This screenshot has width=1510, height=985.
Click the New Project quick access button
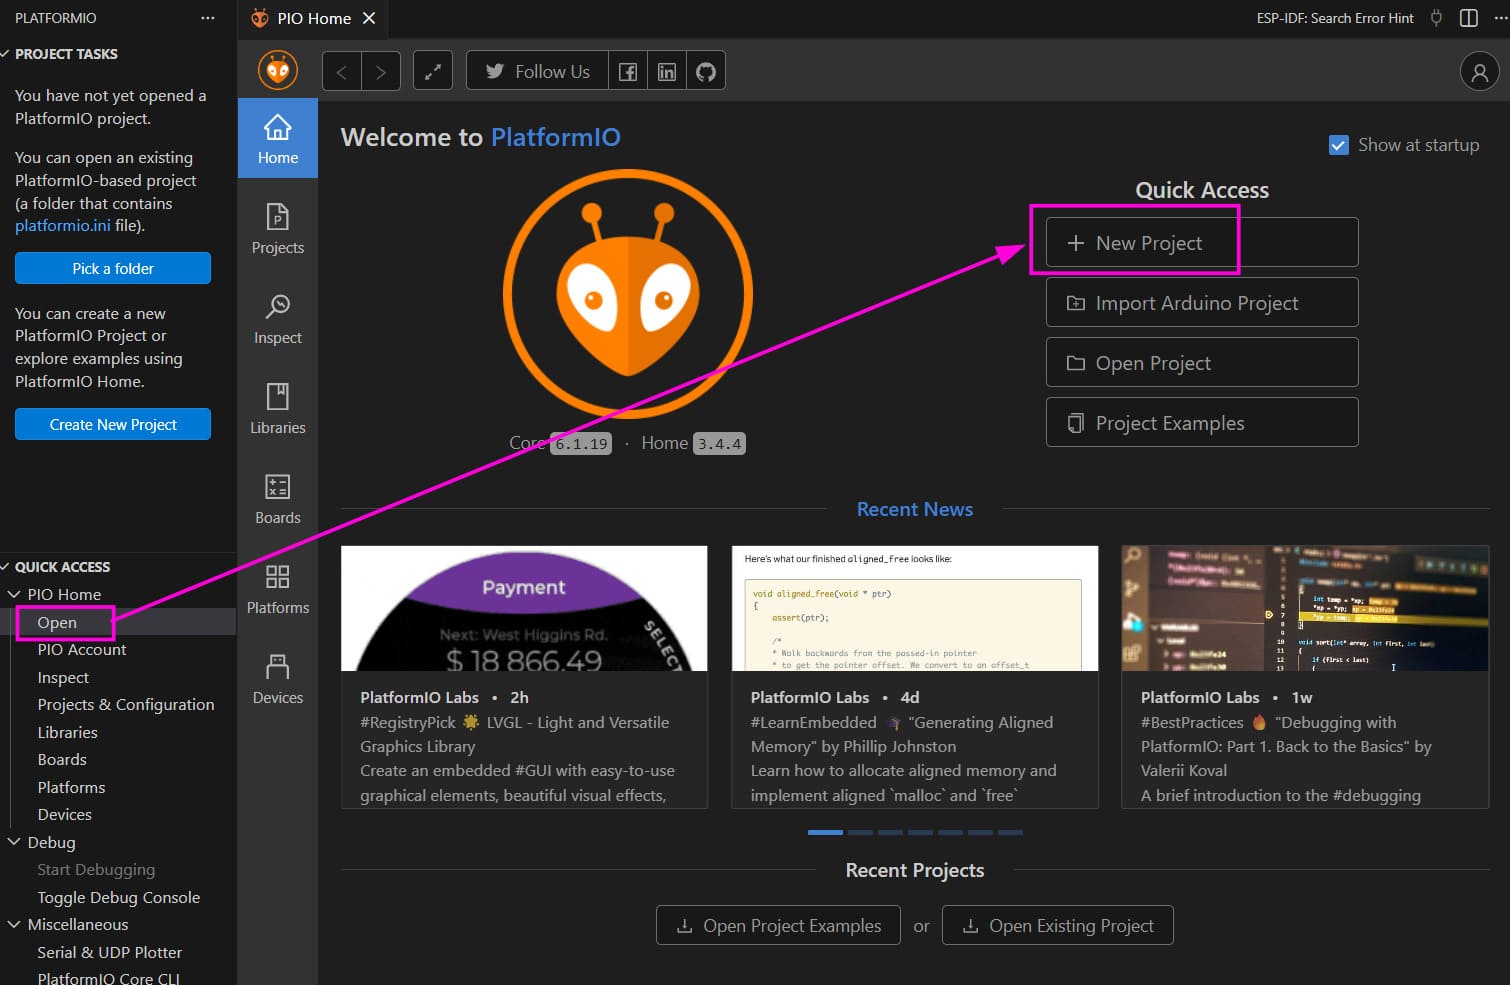(1202, 242)
